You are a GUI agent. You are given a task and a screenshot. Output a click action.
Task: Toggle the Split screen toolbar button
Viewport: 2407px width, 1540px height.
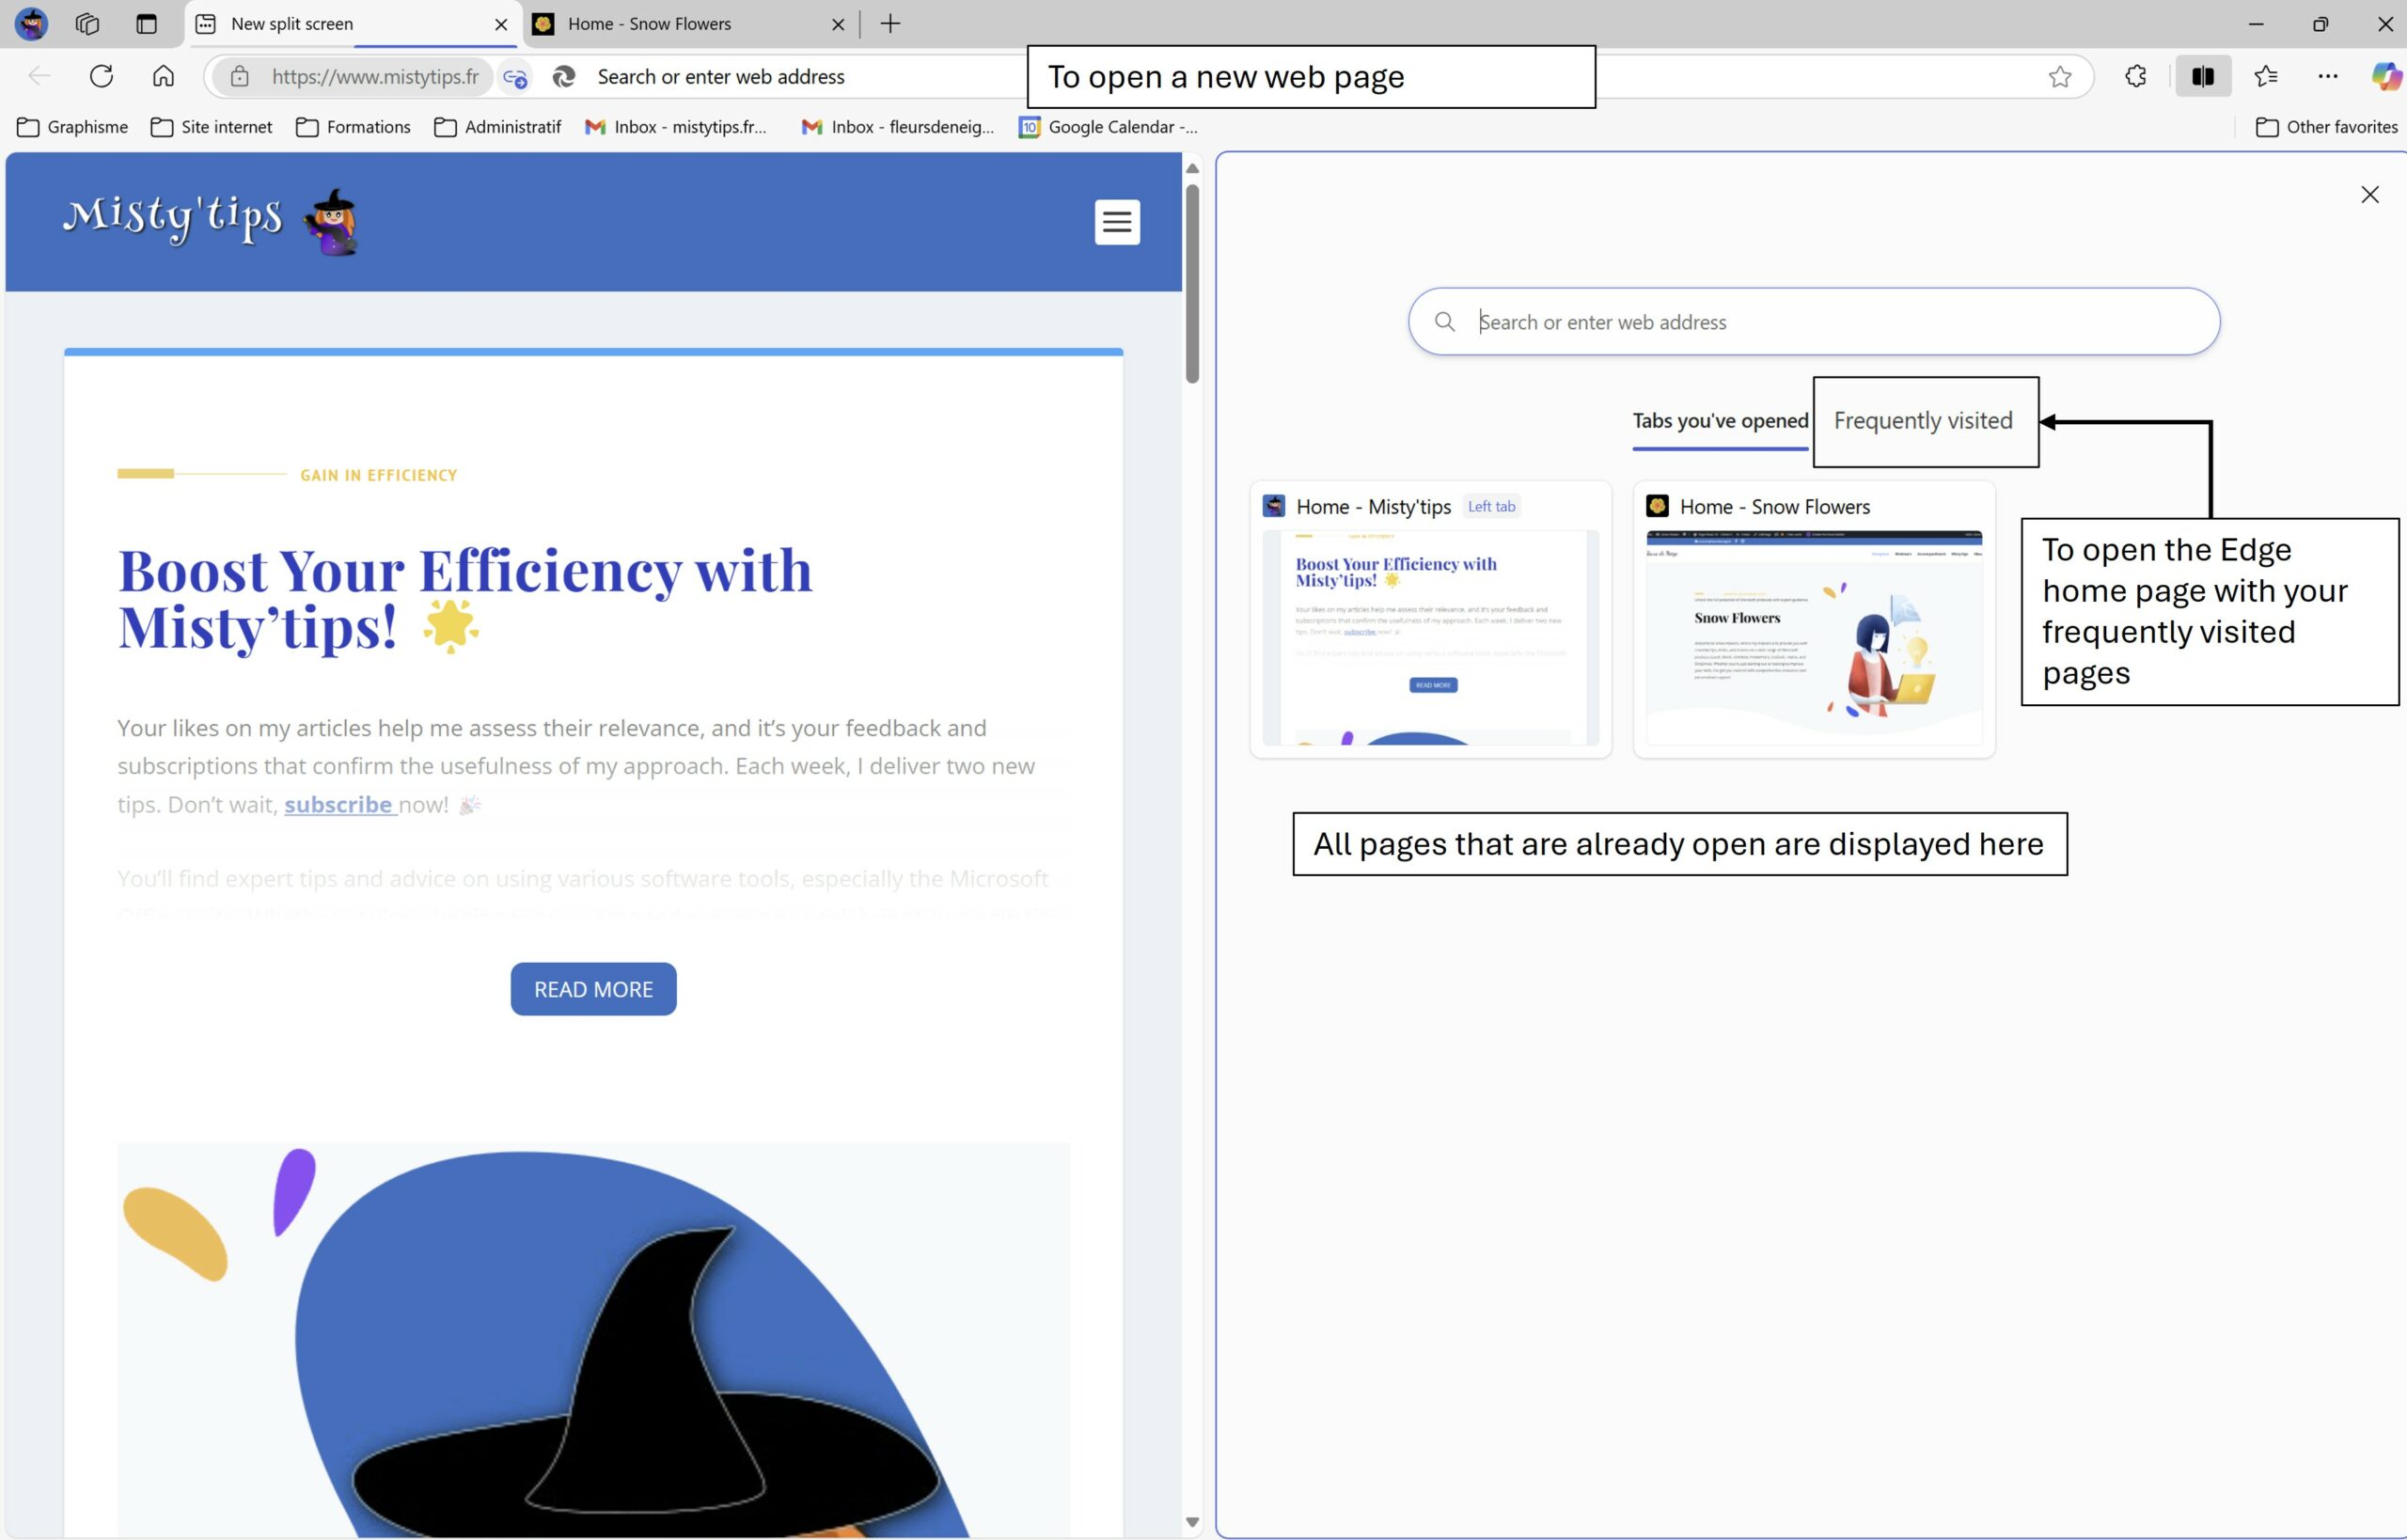coord(2202,76)
